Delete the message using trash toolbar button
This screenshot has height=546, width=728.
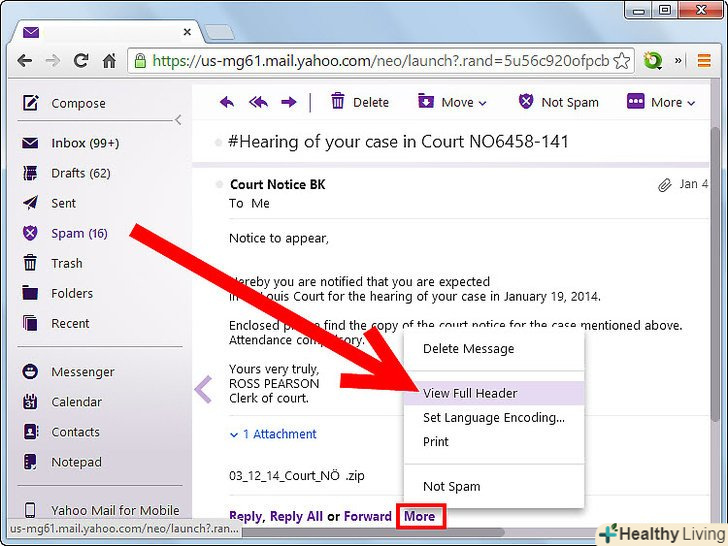[x=359, y=102]
